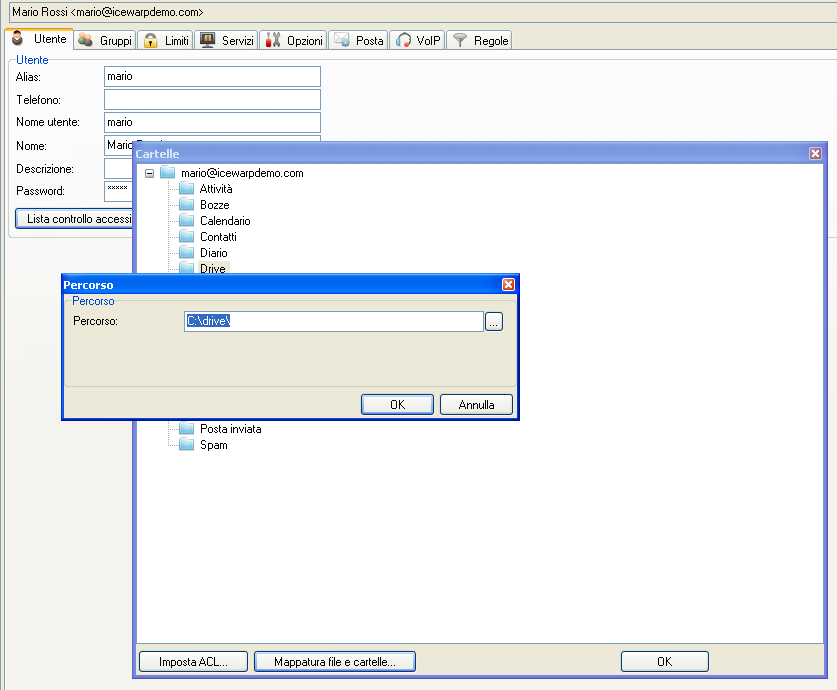This screenshot has height=690, width=837.
Task: Open the Opzioni tab
Action: pyautogui.click(x=293, y=41)
